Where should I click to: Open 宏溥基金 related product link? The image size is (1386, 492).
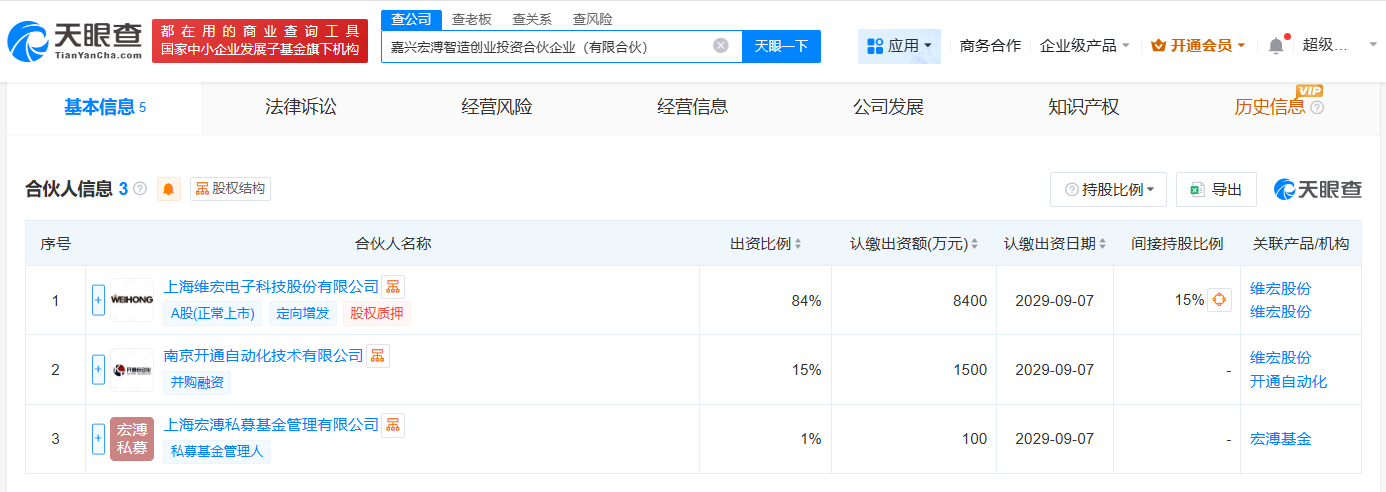[x=1280, y=438]
